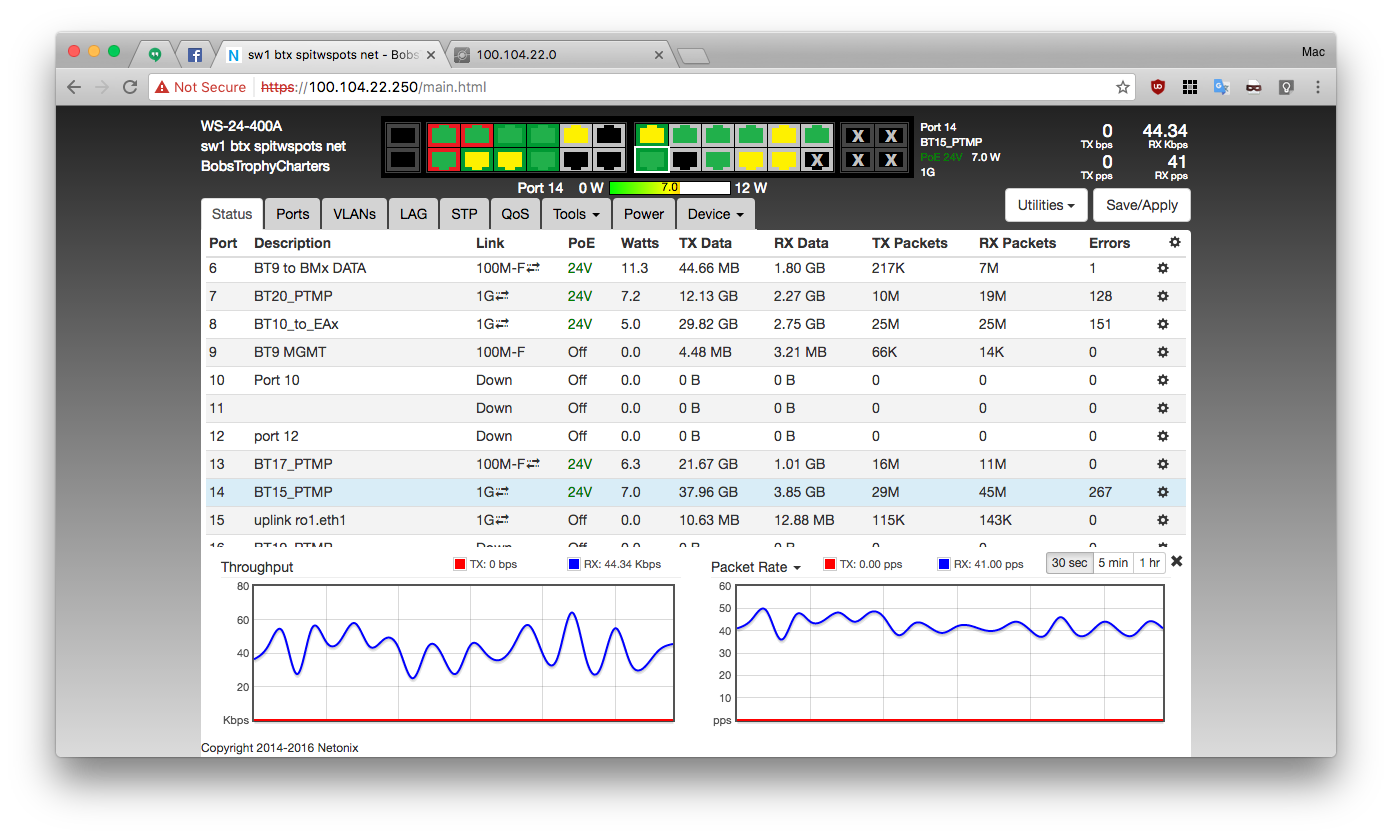
Task: Click the uBlock Origin extension icon
Action: [x=1157, y=87]
